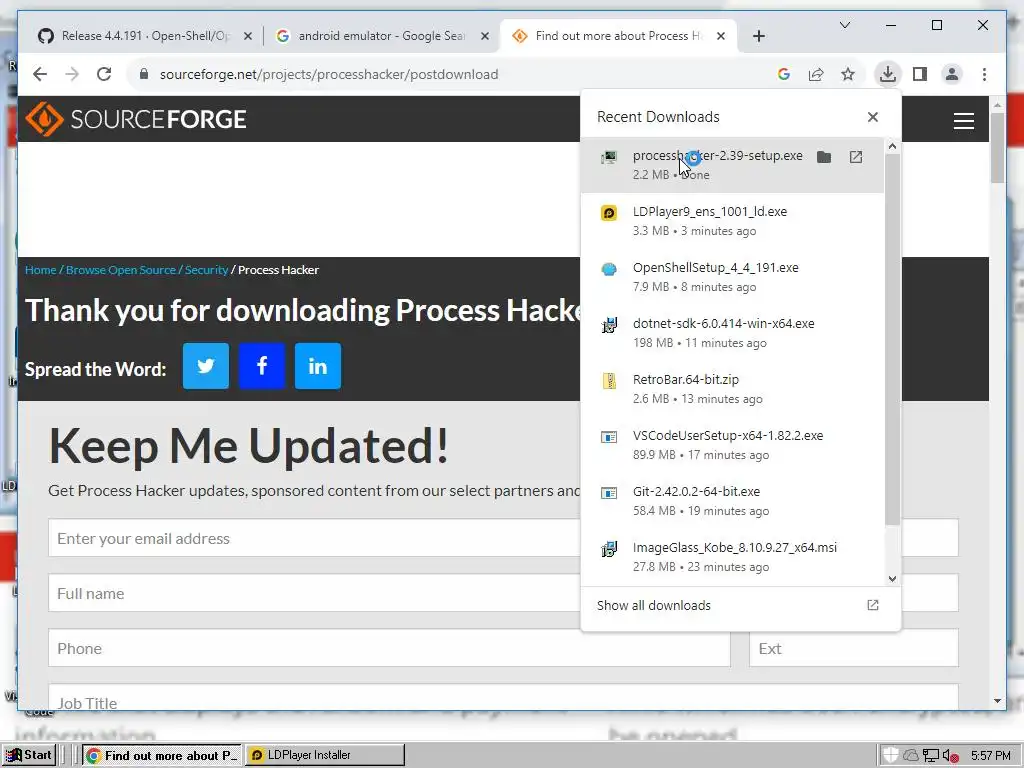The width and height of the screenshot is (1024, 768).
Task: Click page scrollbar down arrow
Action: [997, 701]
